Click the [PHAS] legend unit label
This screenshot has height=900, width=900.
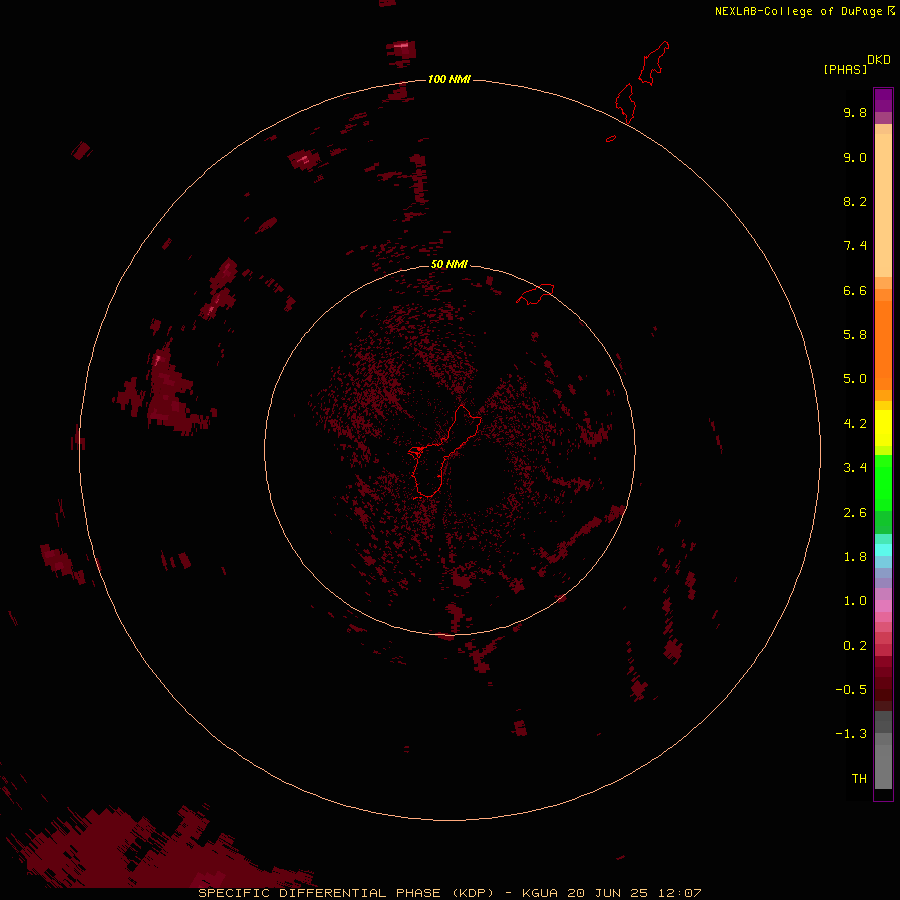tap(845, 69)
